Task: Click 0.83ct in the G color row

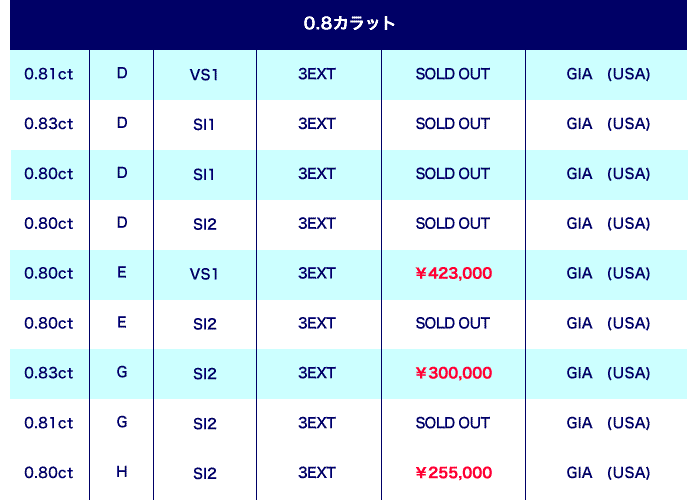Action: coord(49,373)
